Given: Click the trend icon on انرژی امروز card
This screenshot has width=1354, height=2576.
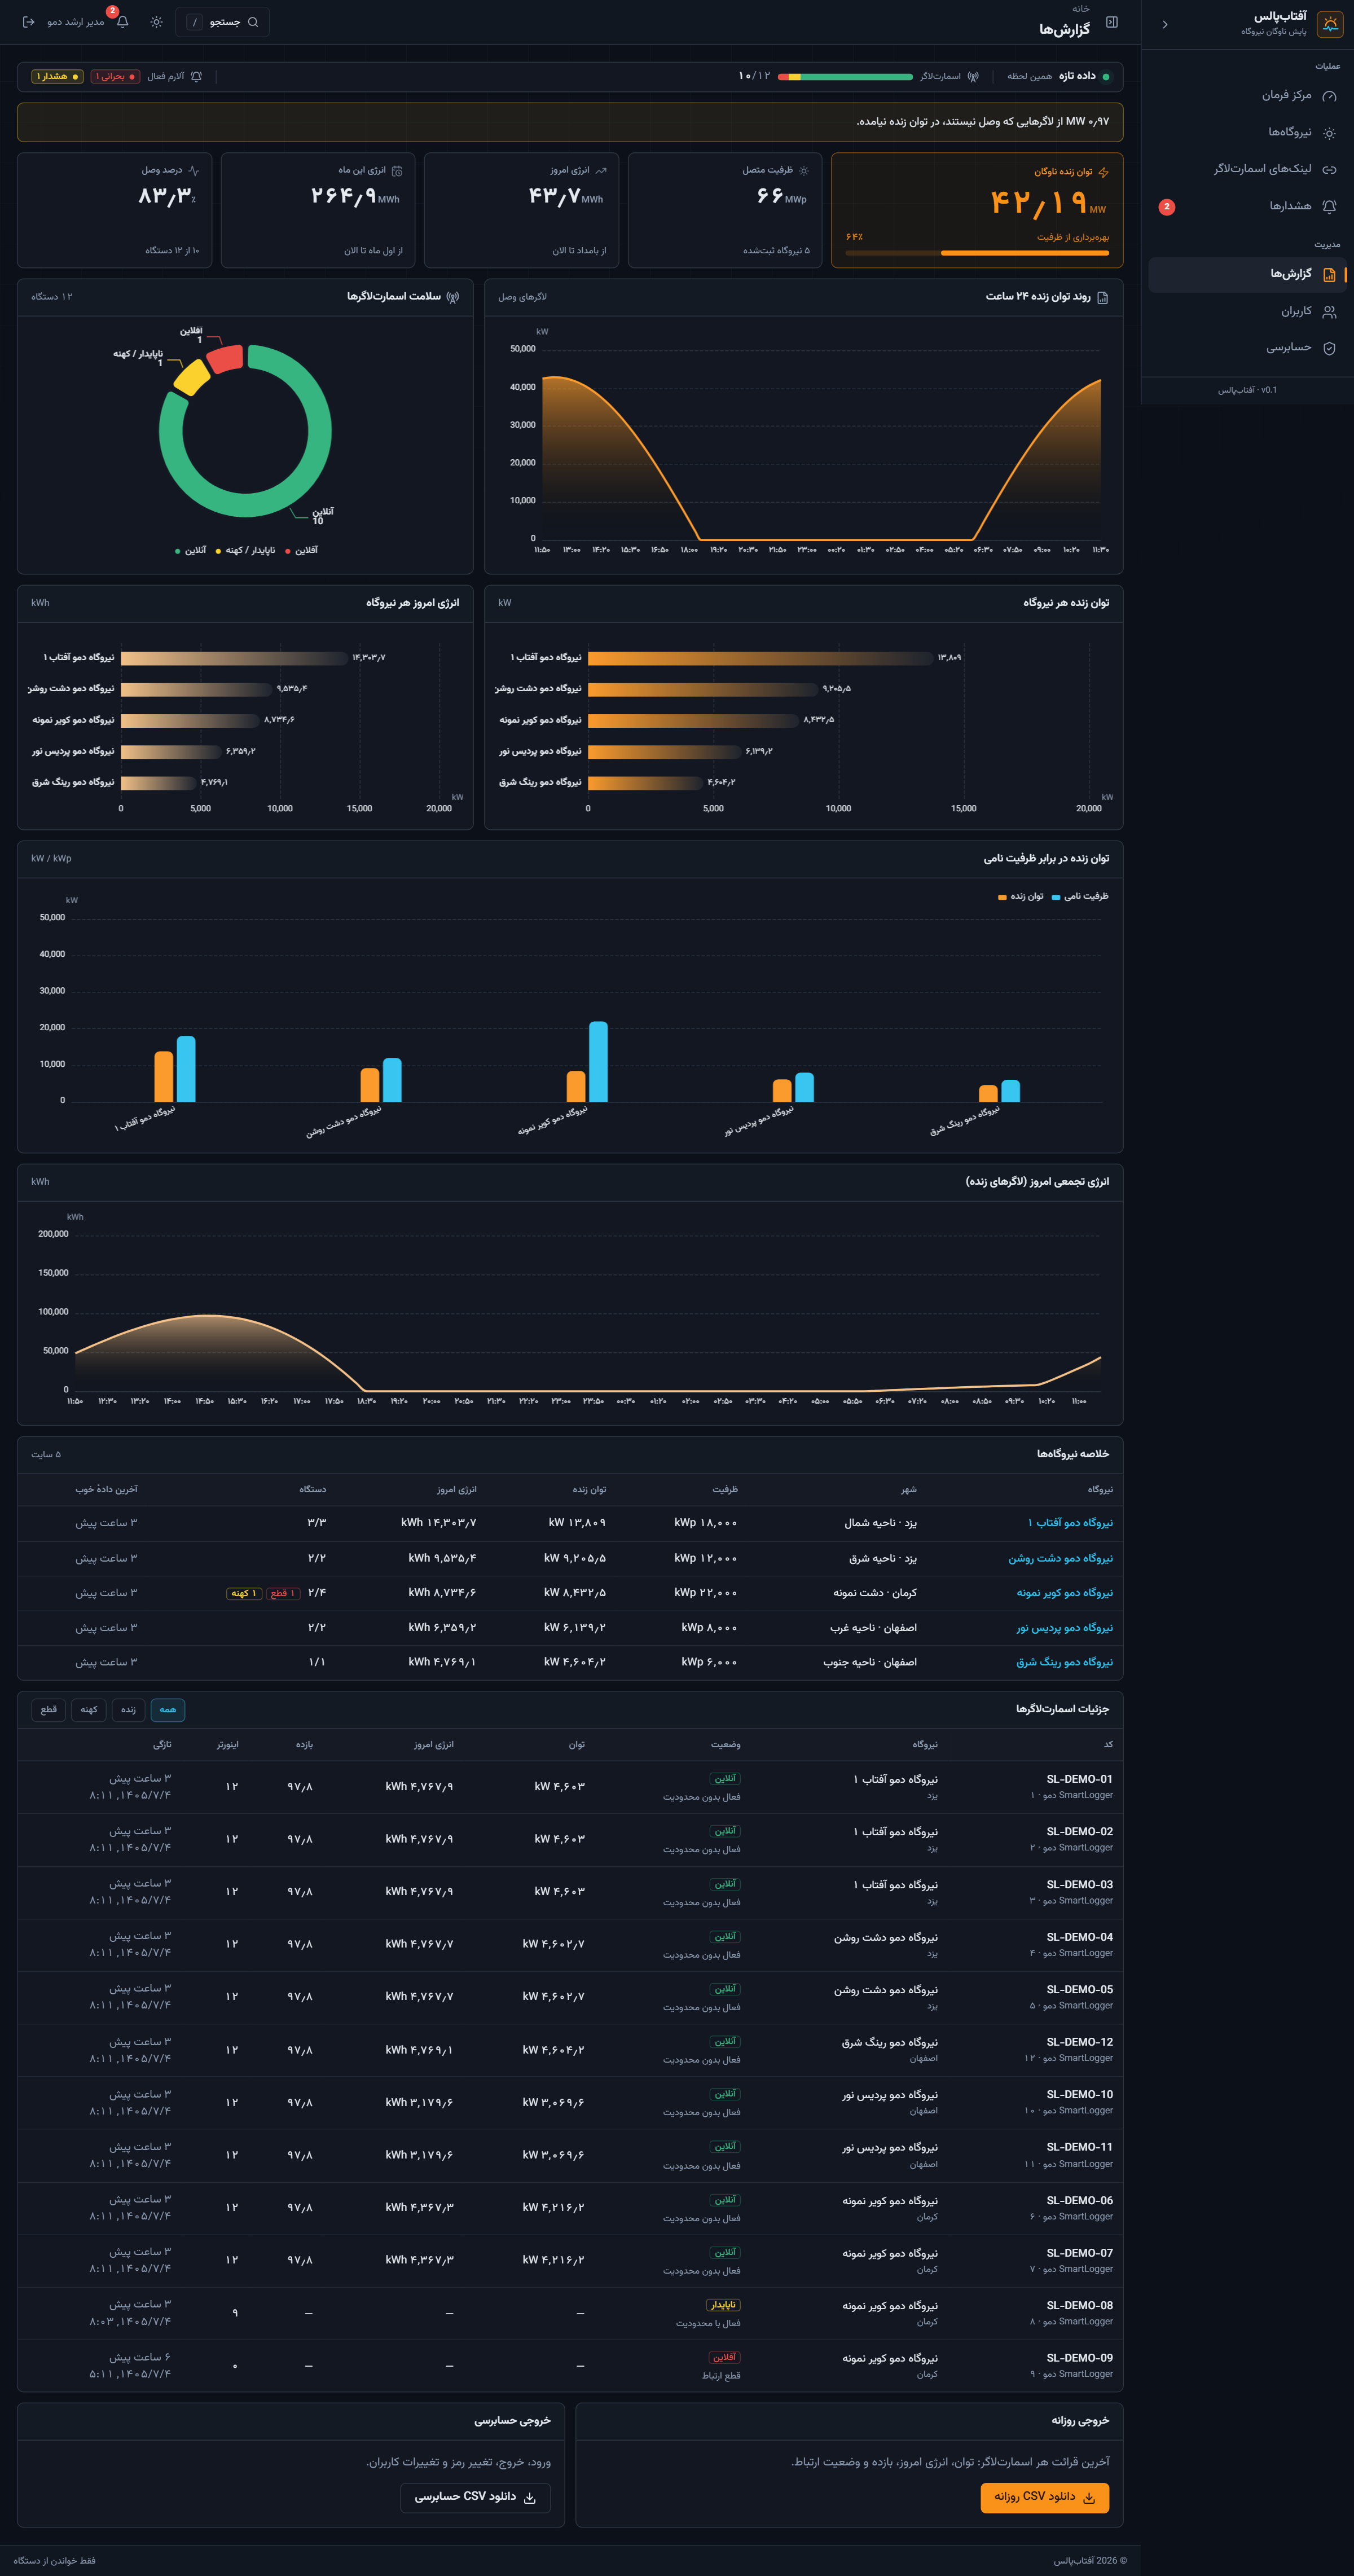Looking at the screenshot, I should pos(601,170).
